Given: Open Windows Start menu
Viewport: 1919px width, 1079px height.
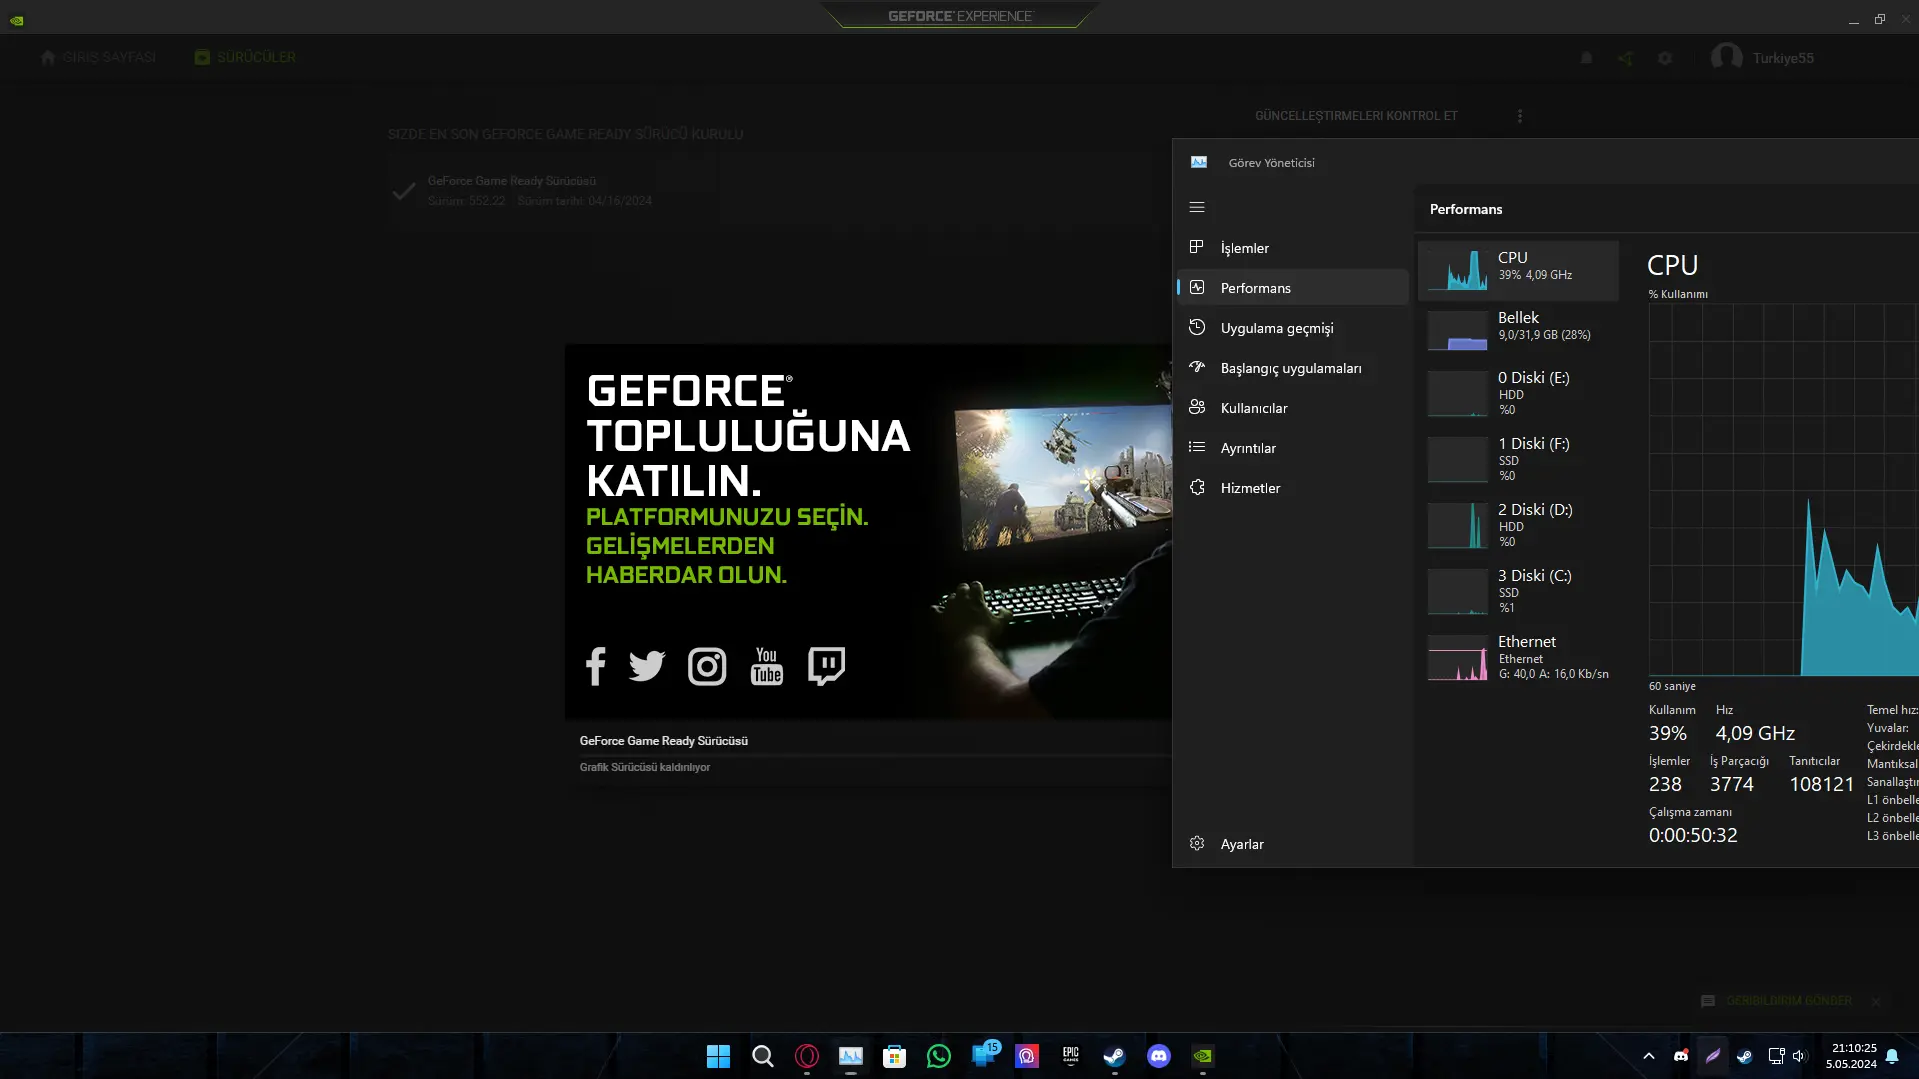Looking at the screenshot, I should pos(718,1056).
